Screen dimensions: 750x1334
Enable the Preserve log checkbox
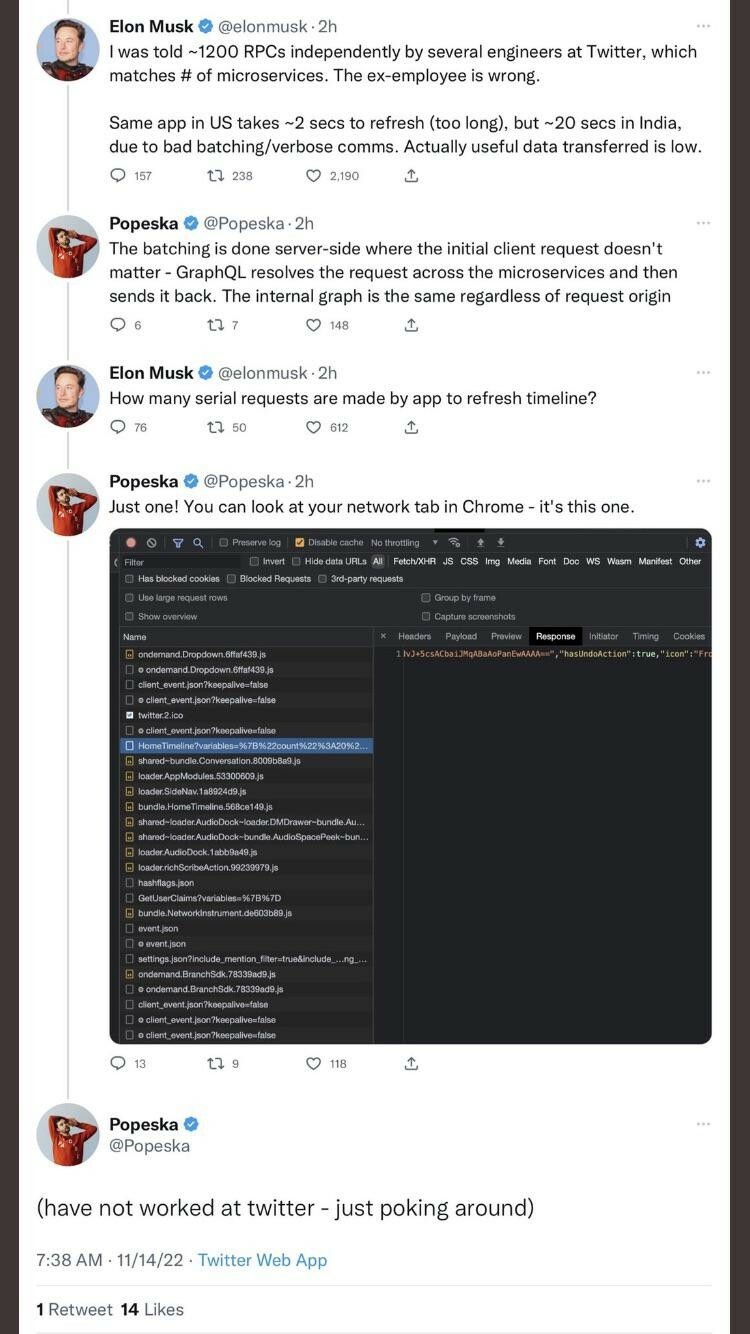(x=224, y=543)
